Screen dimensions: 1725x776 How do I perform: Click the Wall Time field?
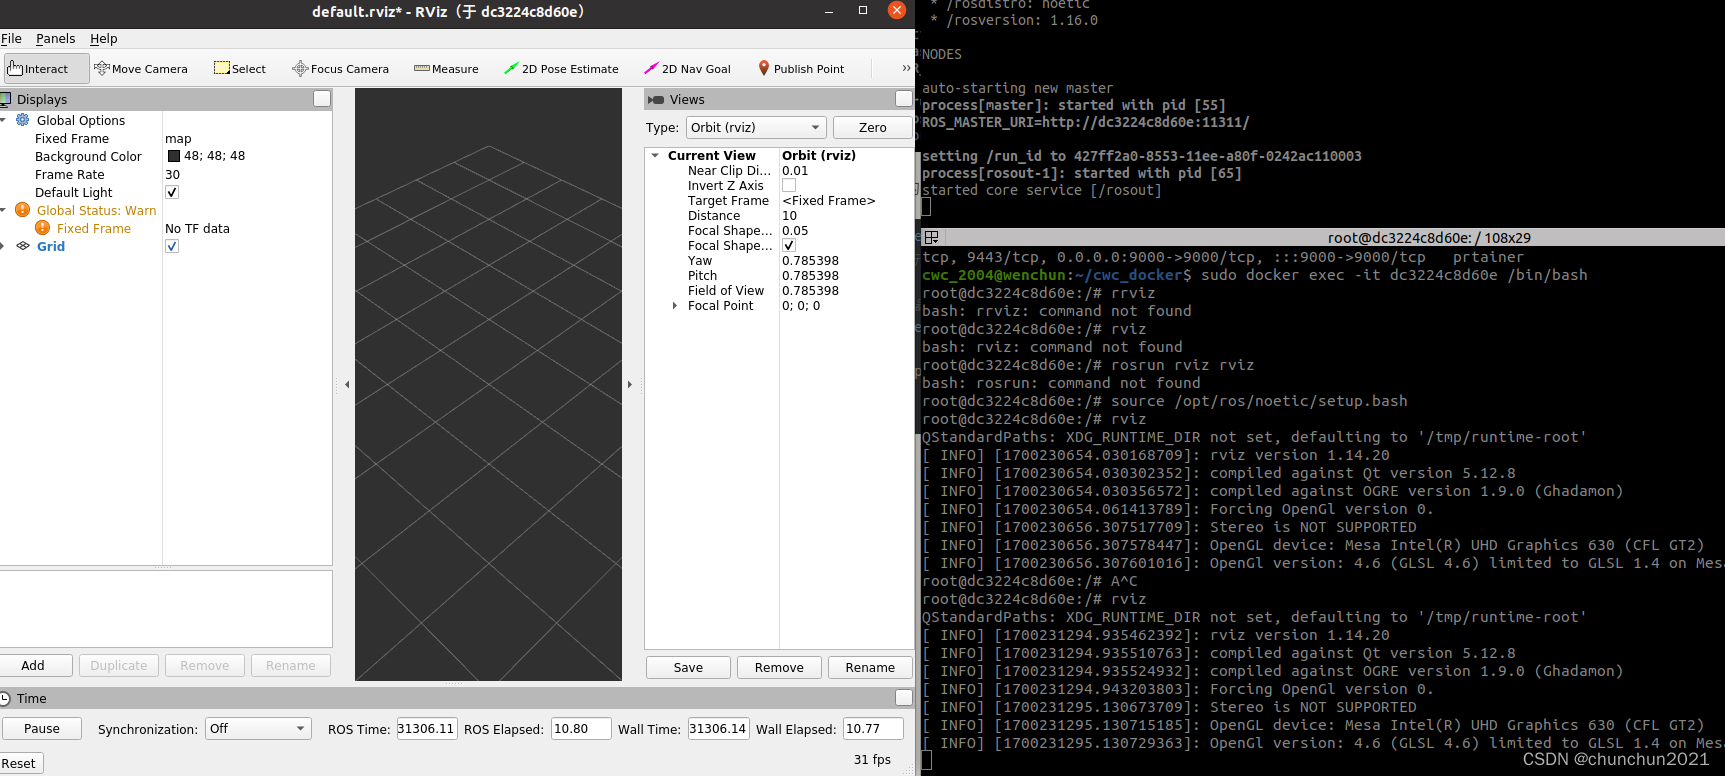(x=718, y=729)
